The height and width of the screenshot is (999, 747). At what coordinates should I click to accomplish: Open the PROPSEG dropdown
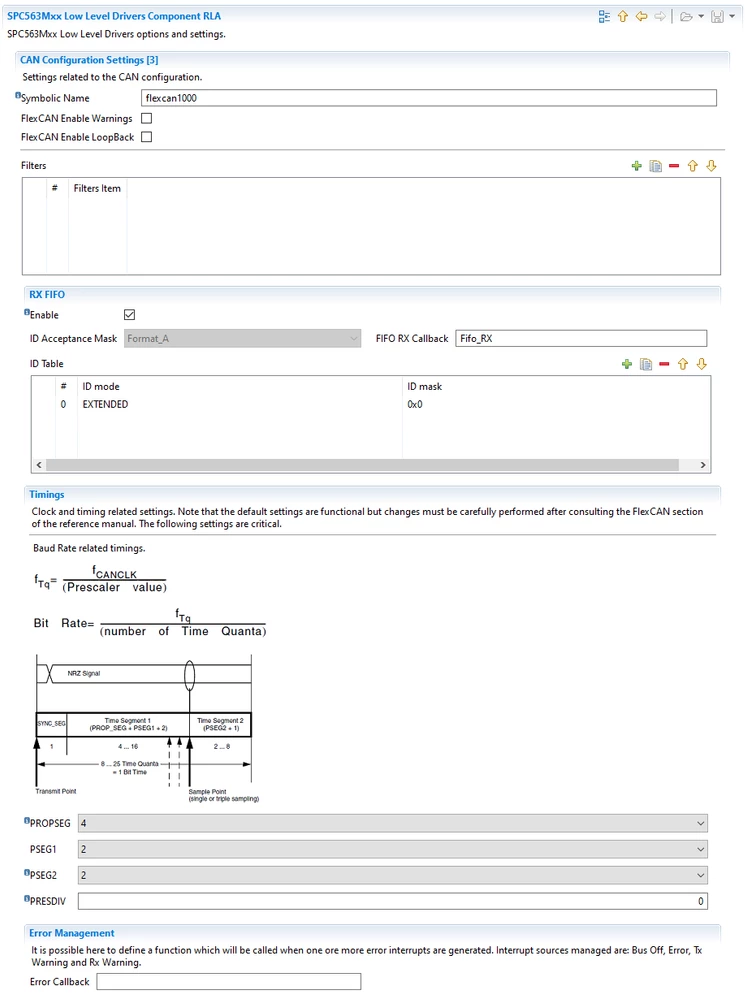tap(393, 824)
